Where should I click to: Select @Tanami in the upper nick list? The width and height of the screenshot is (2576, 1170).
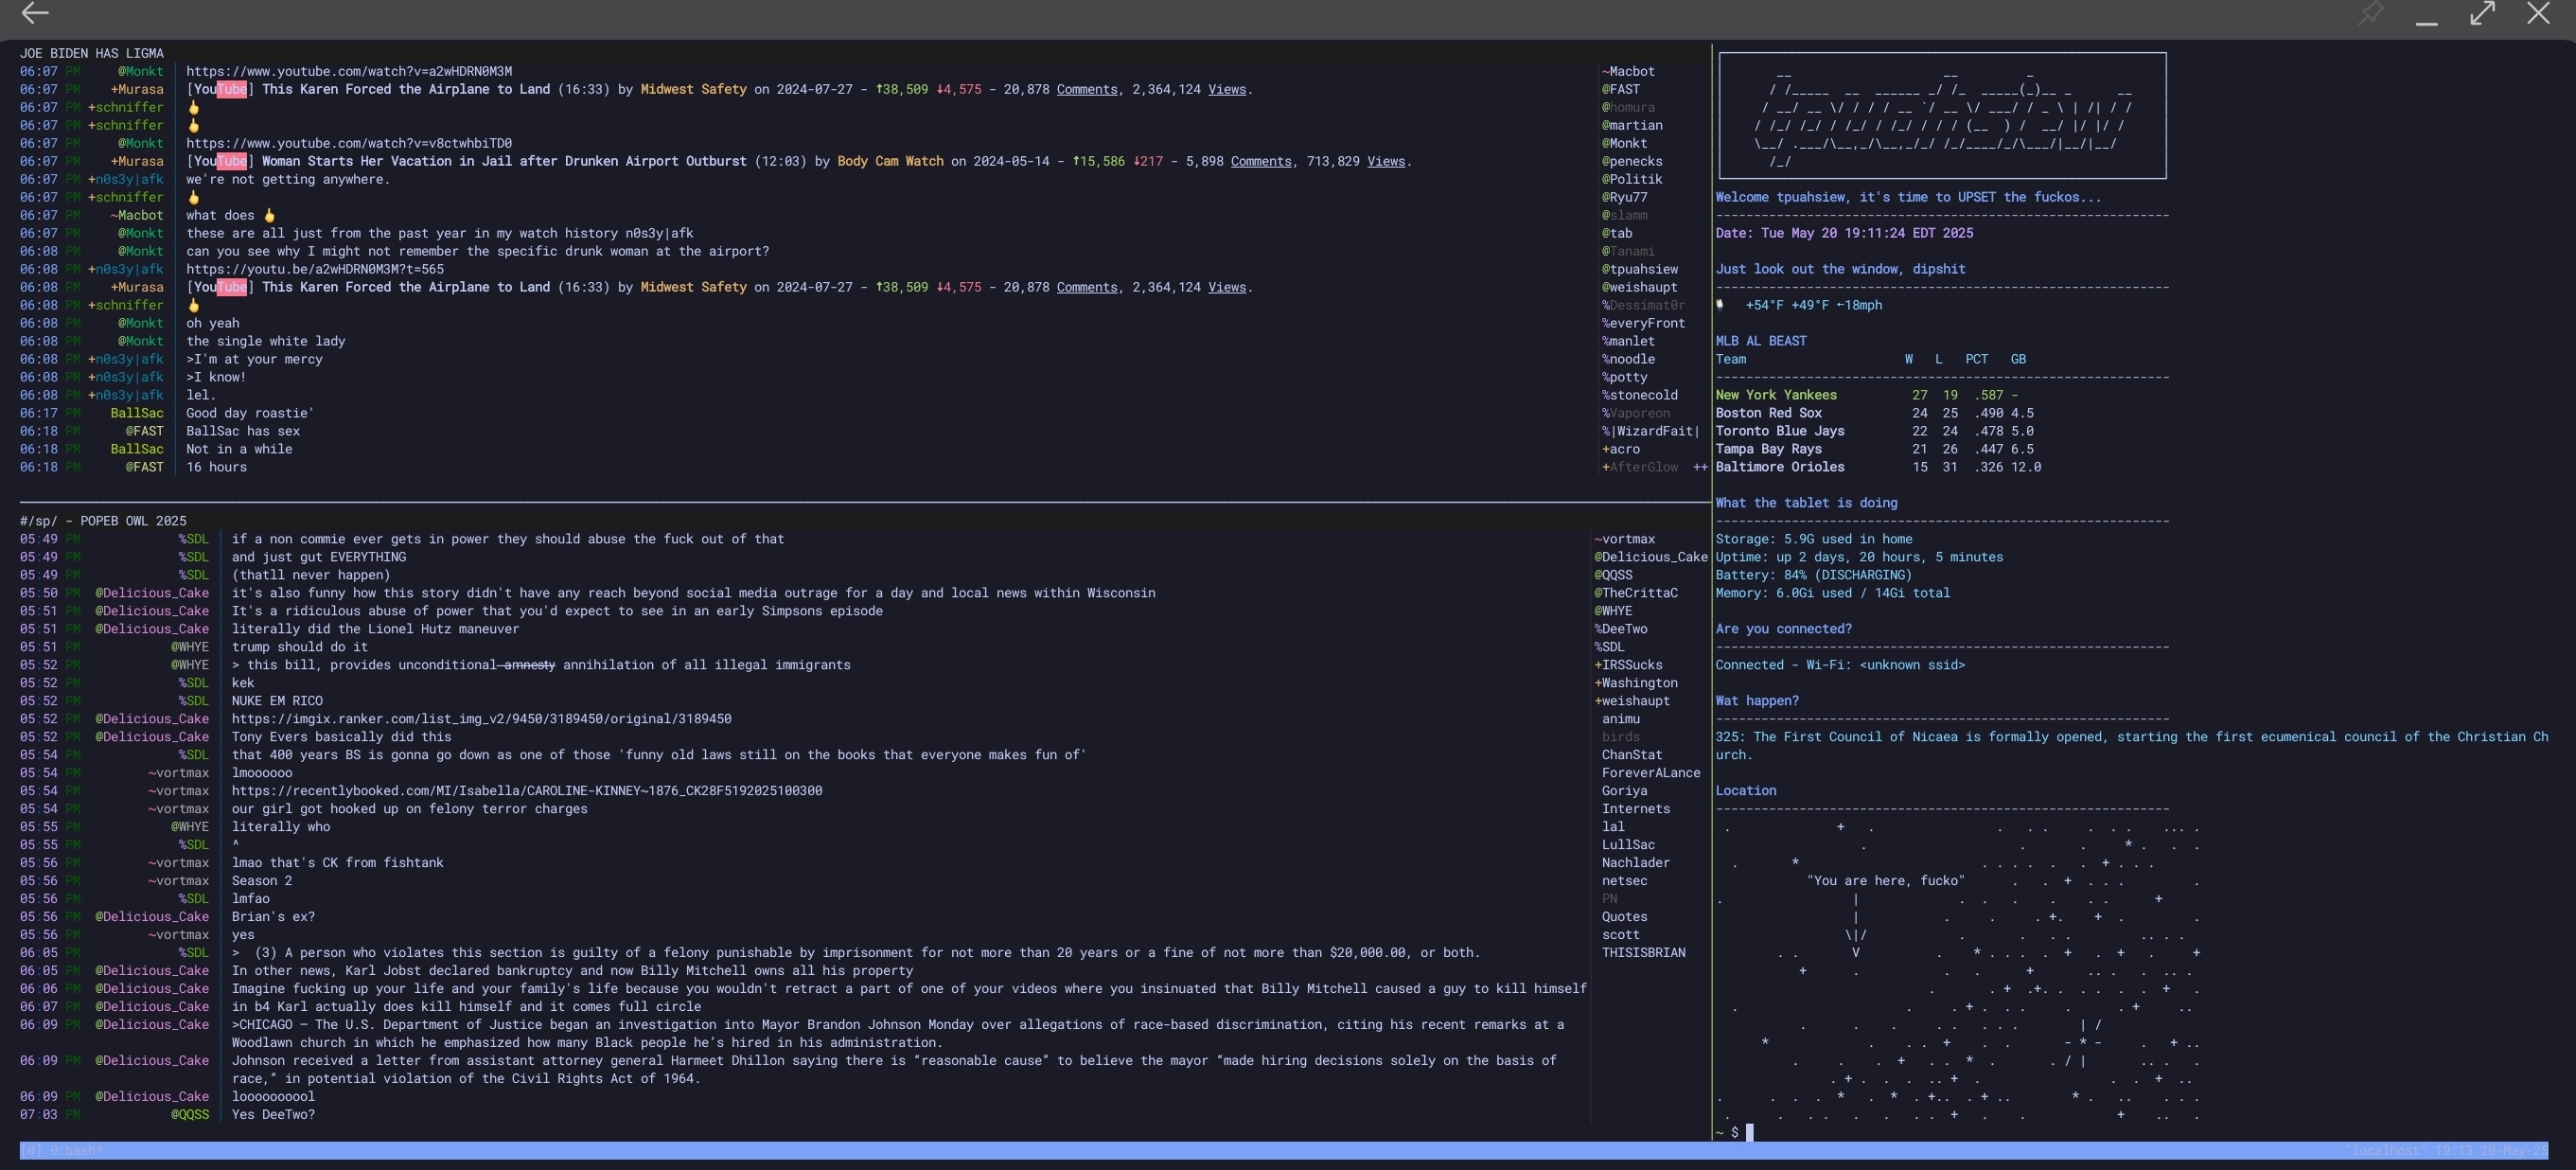click(x=1628, y=251)
